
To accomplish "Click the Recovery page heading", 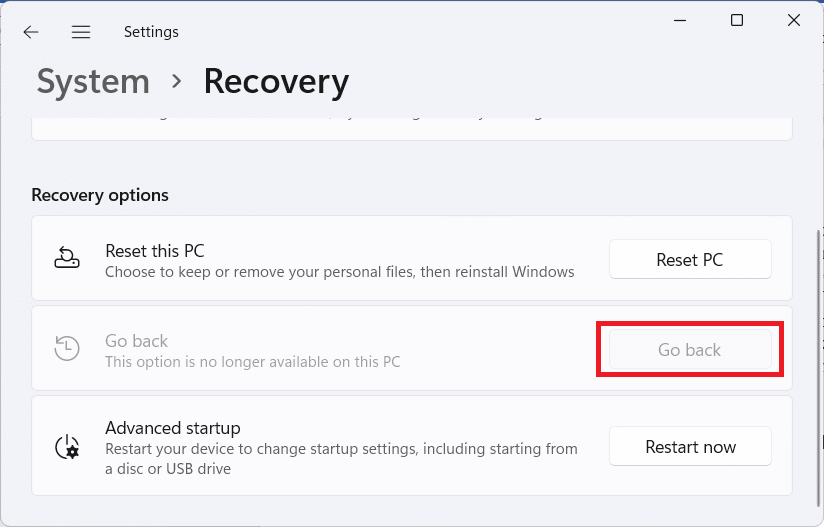I will click(276, 81).
